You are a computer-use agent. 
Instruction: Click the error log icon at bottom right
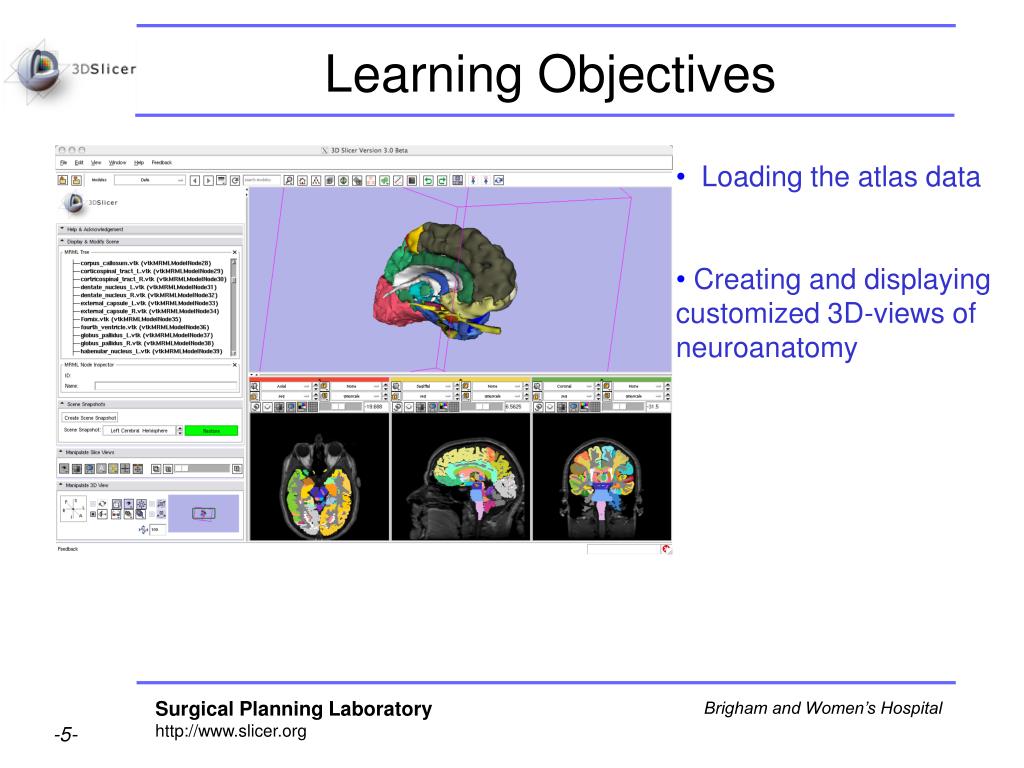(665, 549)
